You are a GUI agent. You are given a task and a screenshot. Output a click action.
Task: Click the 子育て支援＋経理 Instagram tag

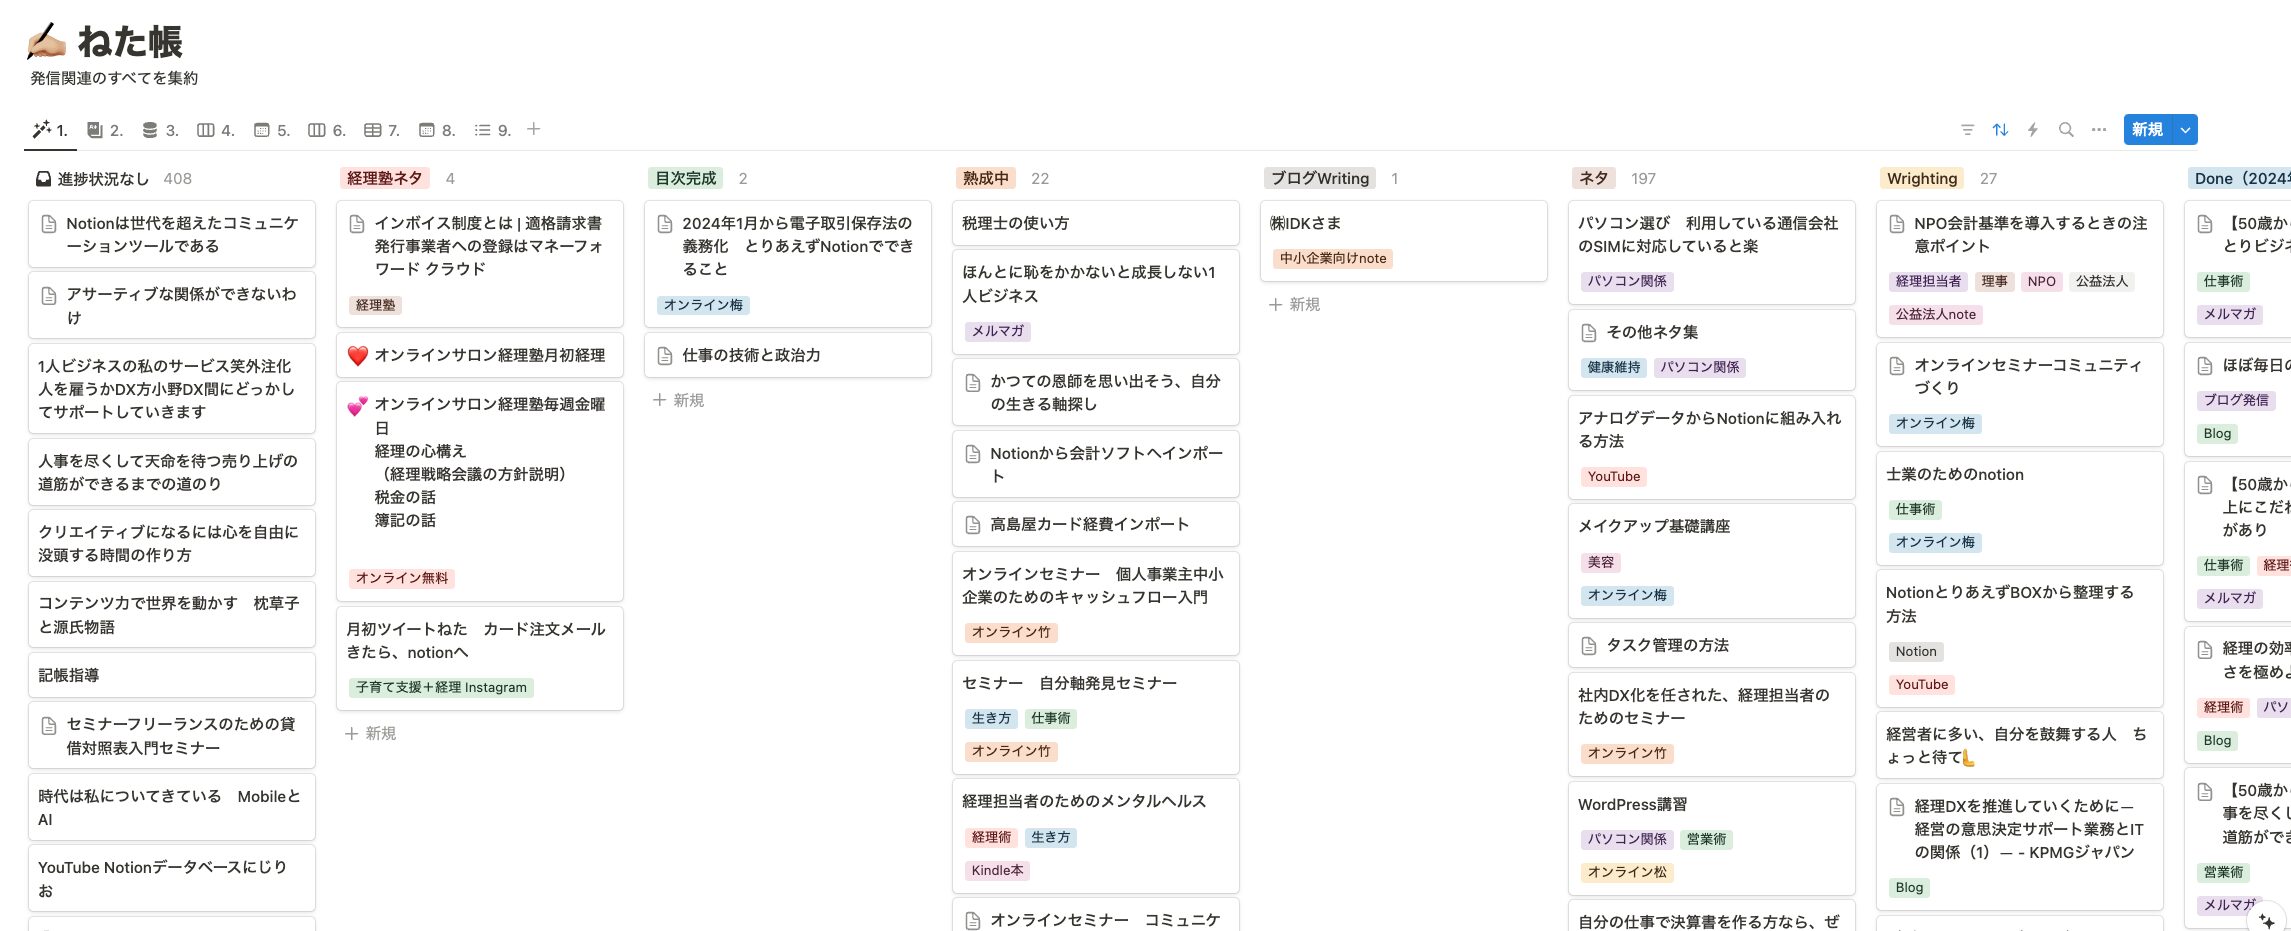point(441,687)
